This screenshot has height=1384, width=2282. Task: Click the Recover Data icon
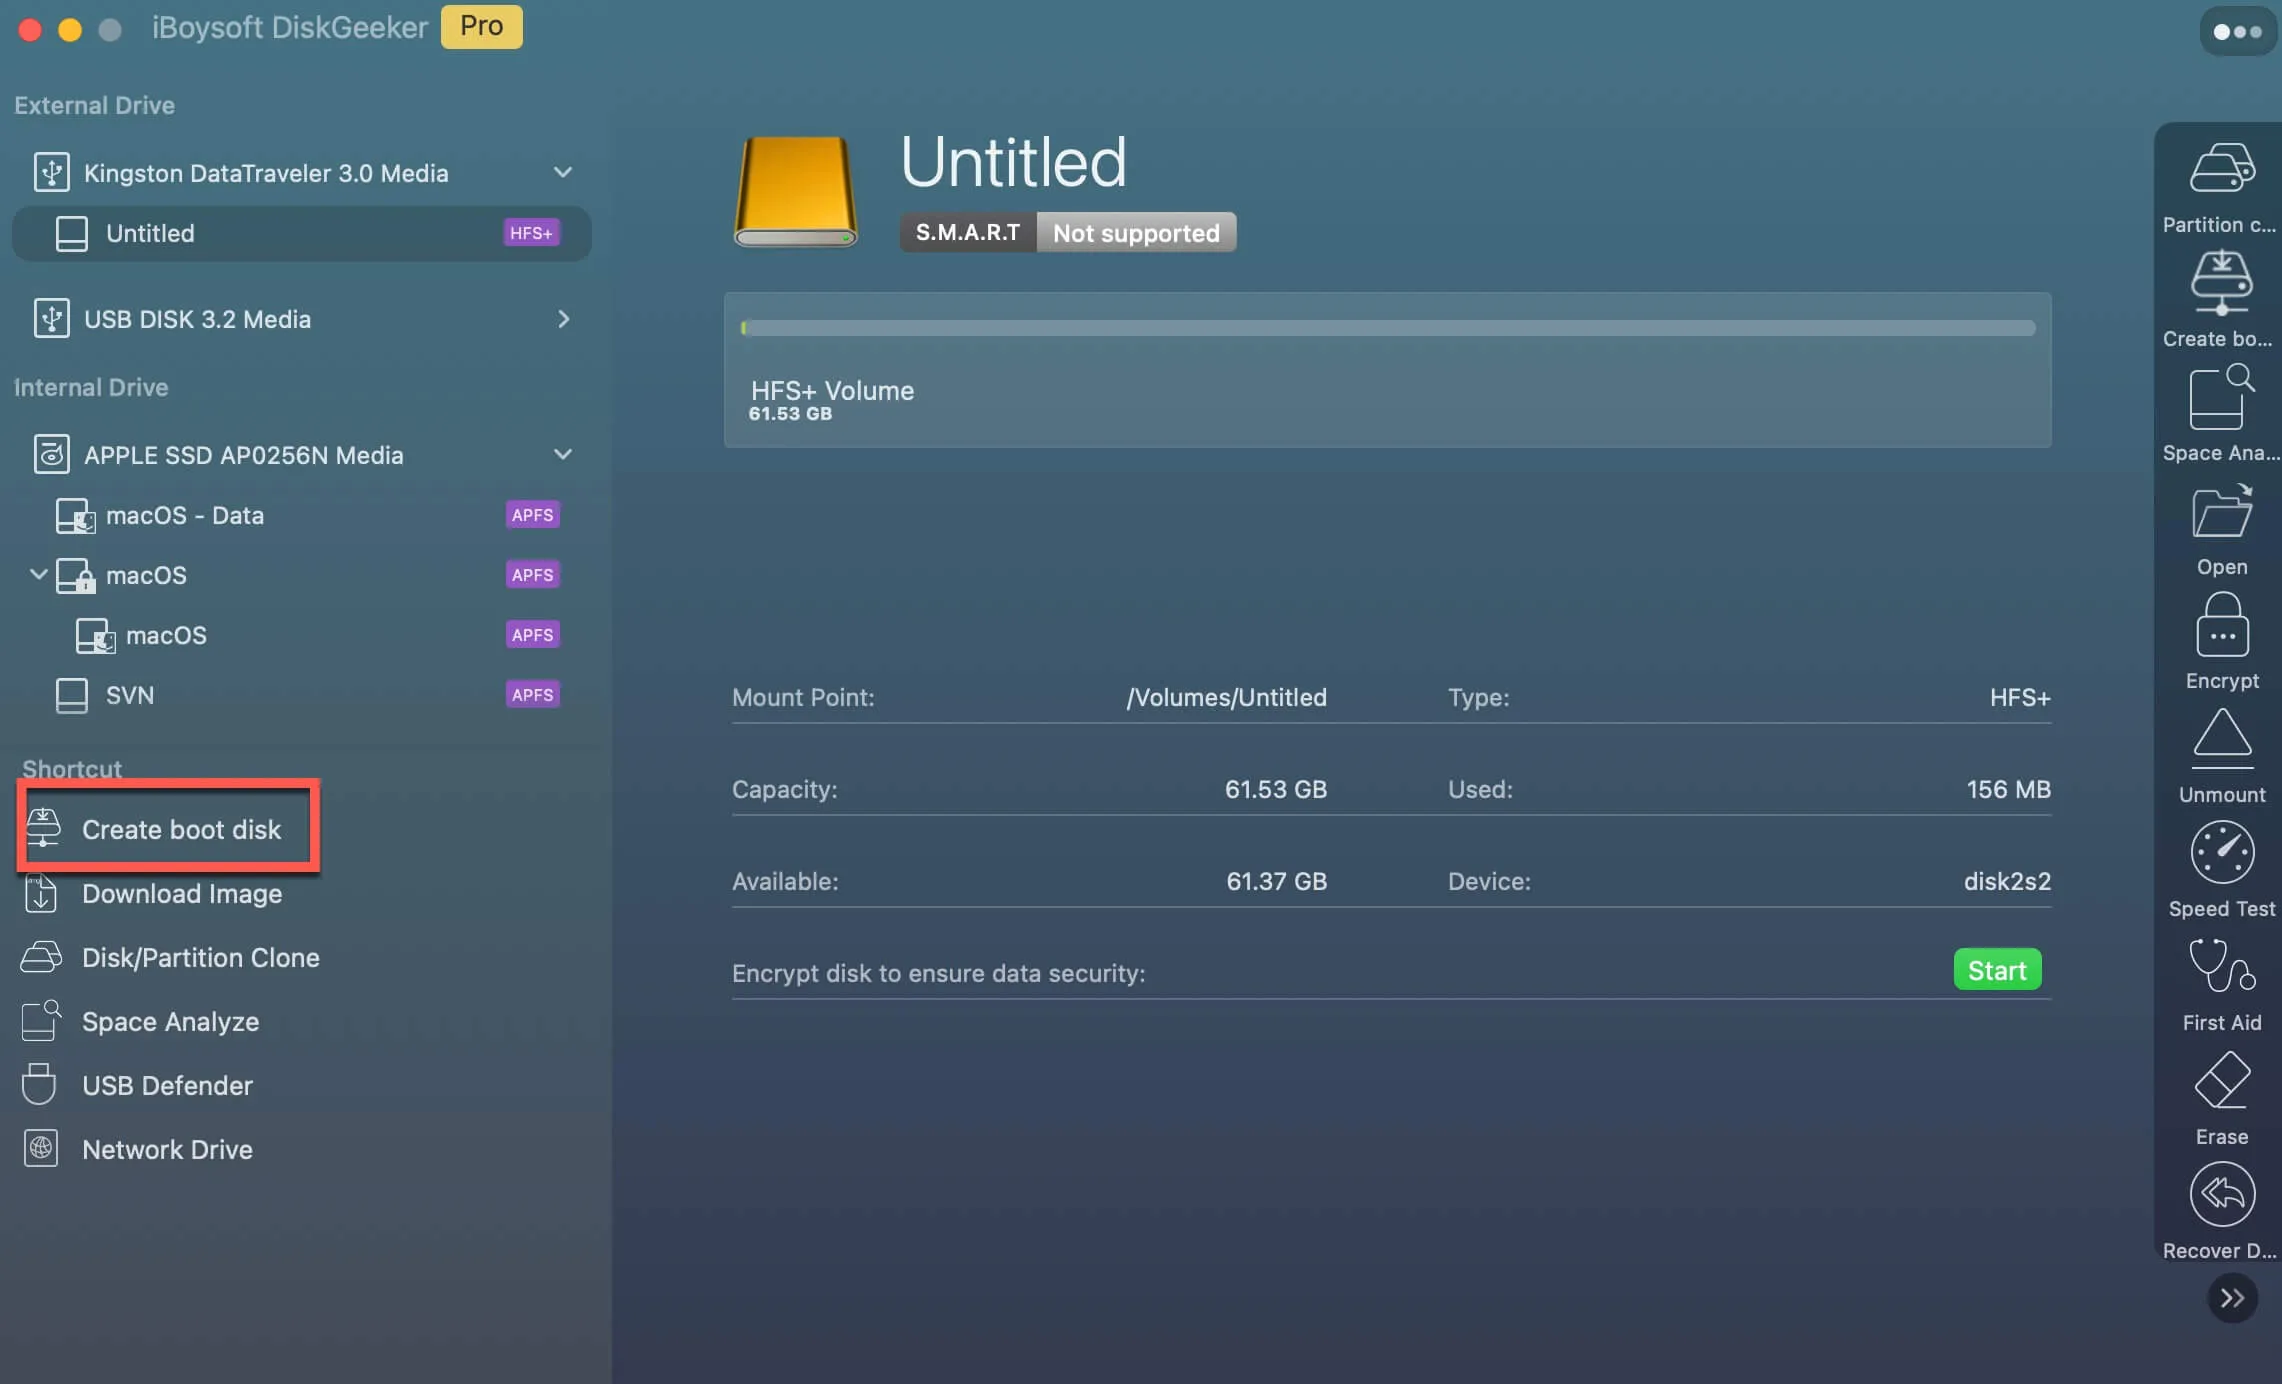[x=2221, y=1194]
